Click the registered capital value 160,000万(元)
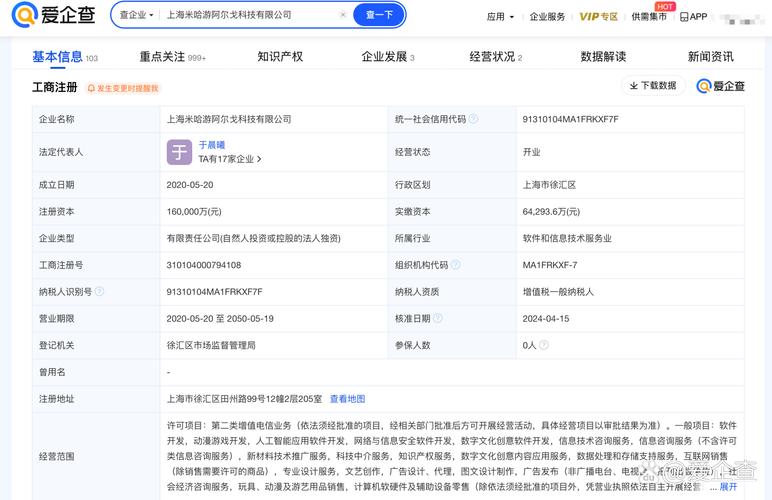Screen dimensions: 772x500 point(194,212)
